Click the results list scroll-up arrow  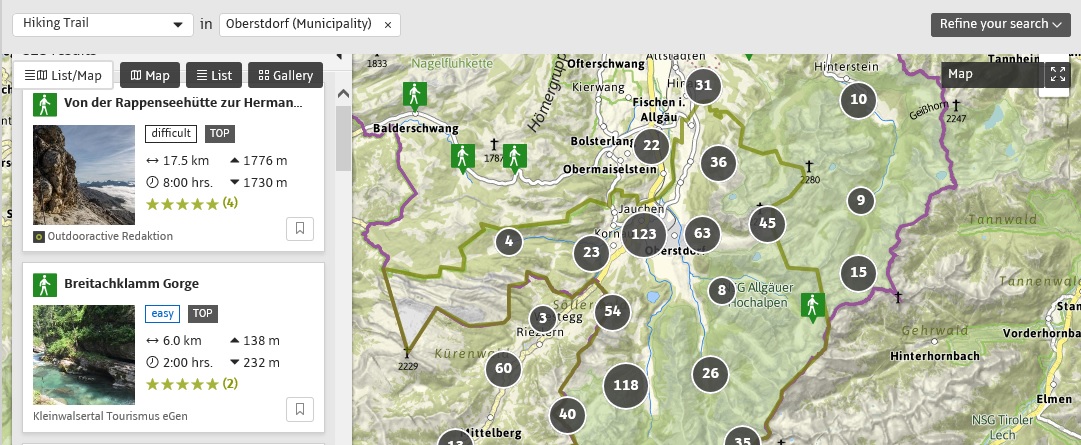tap(343, 94)
